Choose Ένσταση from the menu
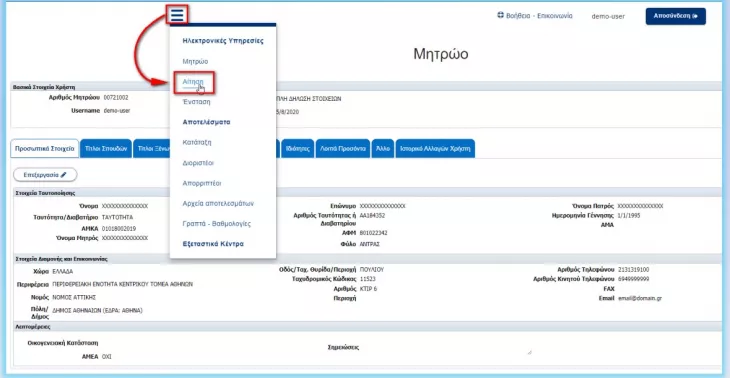730x378 pixels. click(x=196, y=102)
